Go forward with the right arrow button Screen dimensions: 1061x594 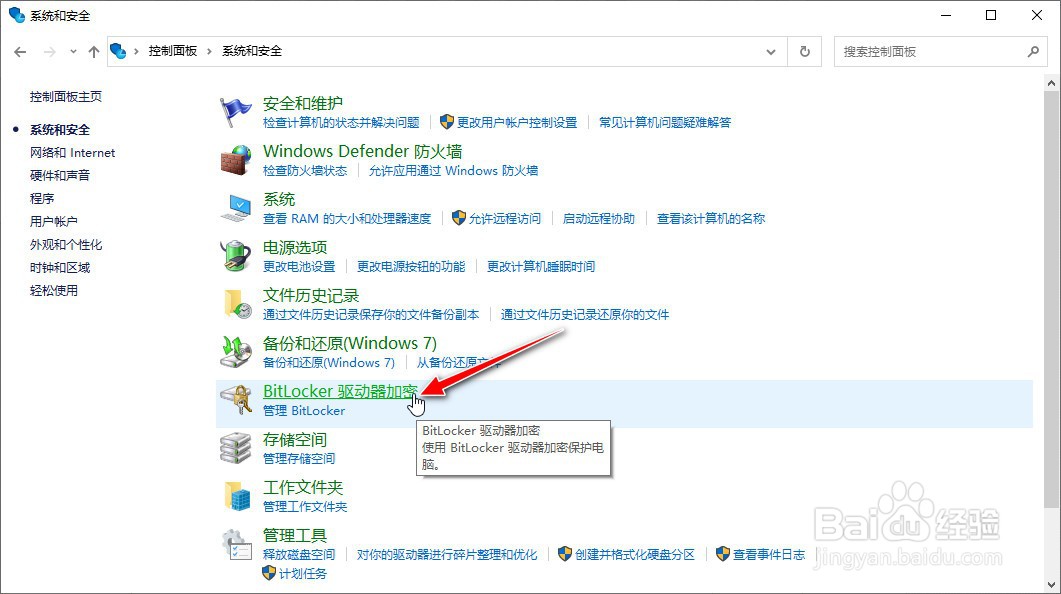click(49, 51)
